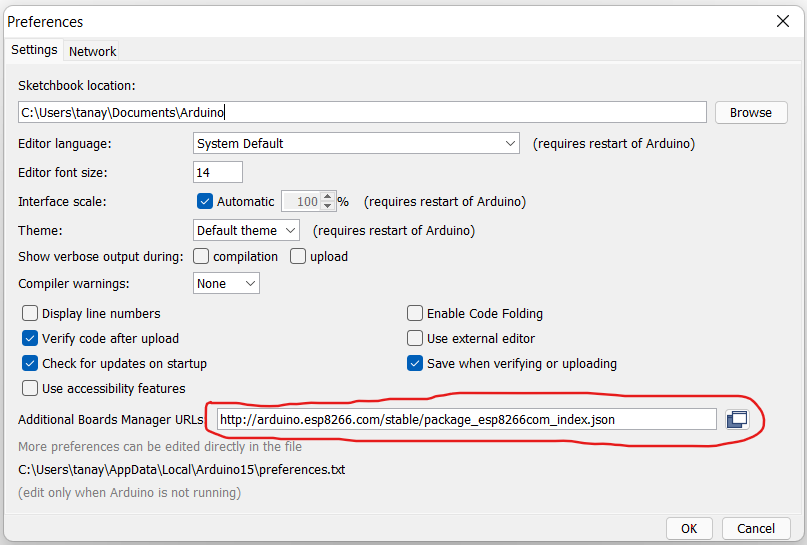Screen dimensions: 807x545
Task: Check verbose output during upload
Action: click(298, 256)
